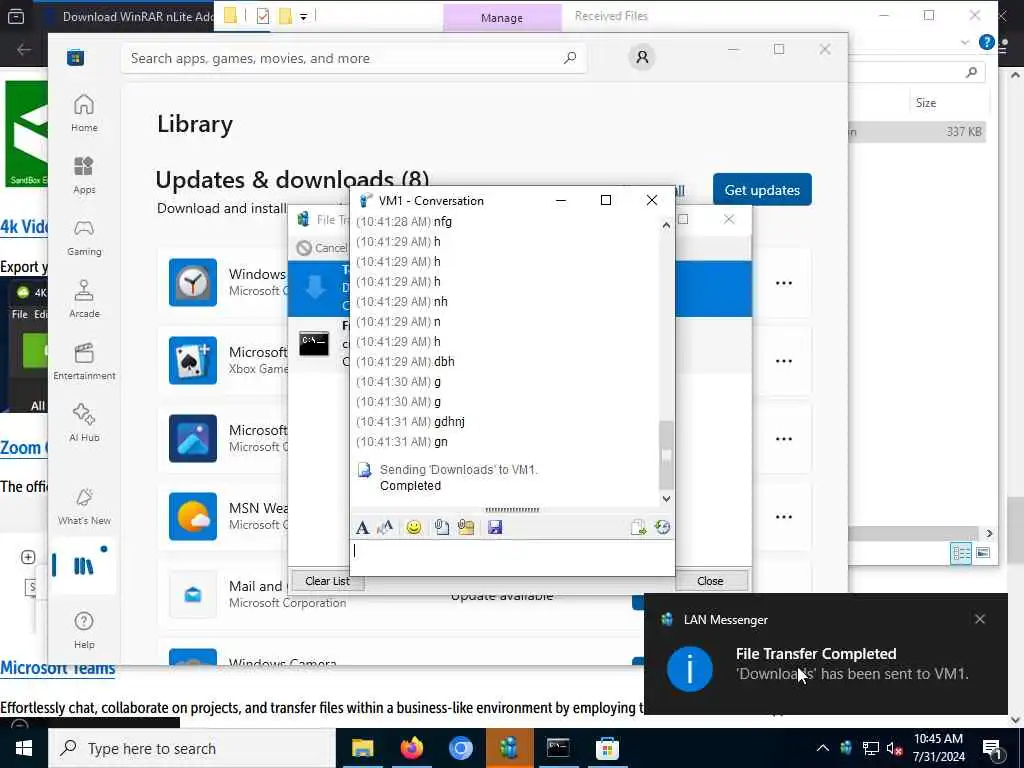
Task: Focus the conversation message input box
Action: [512, 558]
